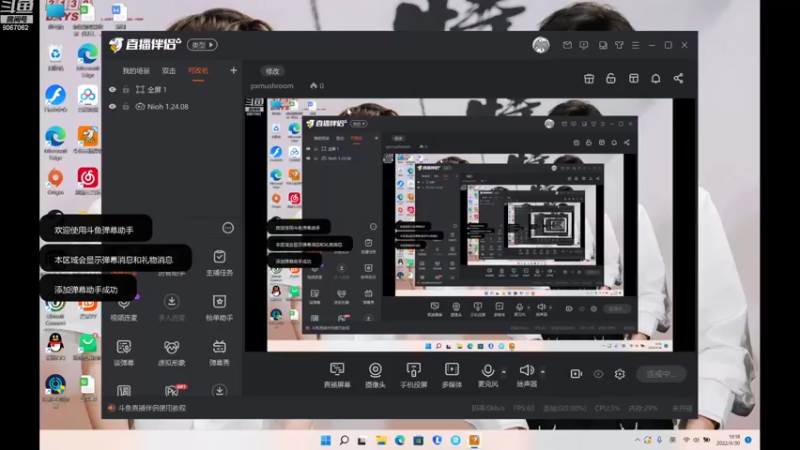Viewport: 800px width, 450px height.
Task: Open the 主播任务 streamer tasks tool
Action: click(219, 263)
